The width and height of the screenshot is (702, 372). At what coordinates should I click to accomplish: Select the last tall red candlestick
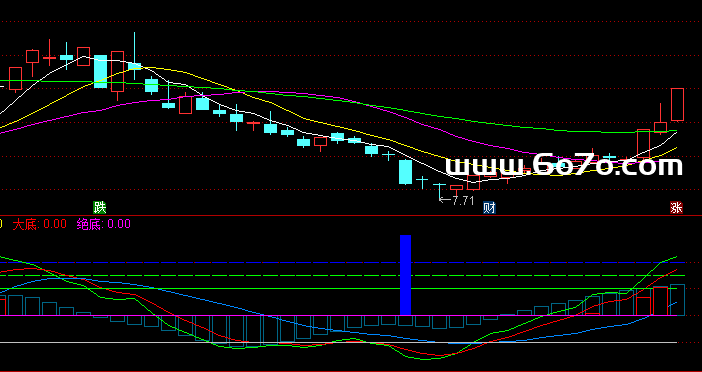coord(677,105)
